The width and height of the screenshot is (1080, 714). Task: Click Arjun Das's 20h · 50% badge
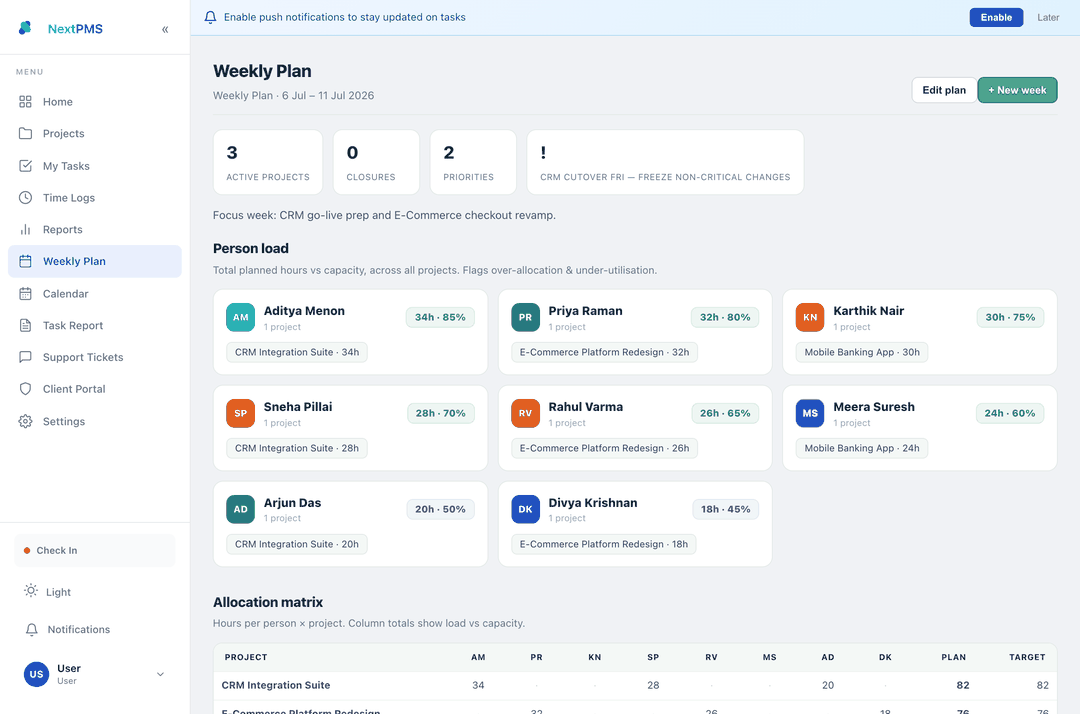pyautogui.click(x=440, y=510)
